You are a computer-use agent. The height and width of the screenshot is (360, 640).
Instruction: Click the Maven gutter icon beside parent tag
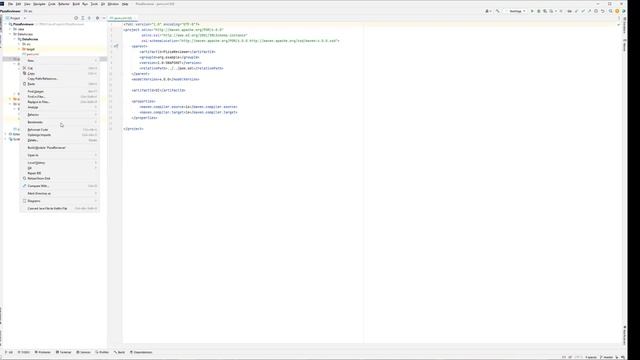(116, 46)
